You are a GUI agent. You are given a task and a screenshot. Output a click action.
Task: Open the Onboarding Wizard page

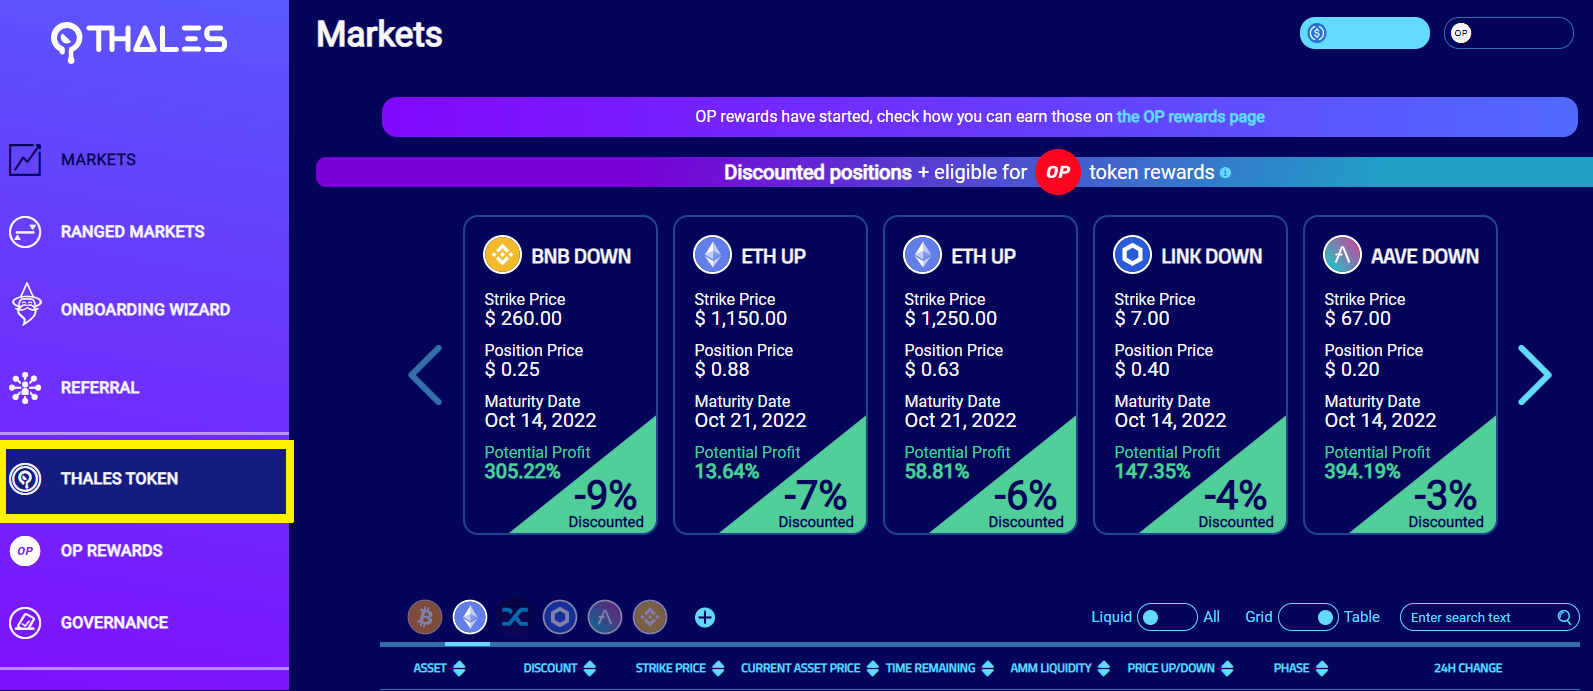(145, 310)
